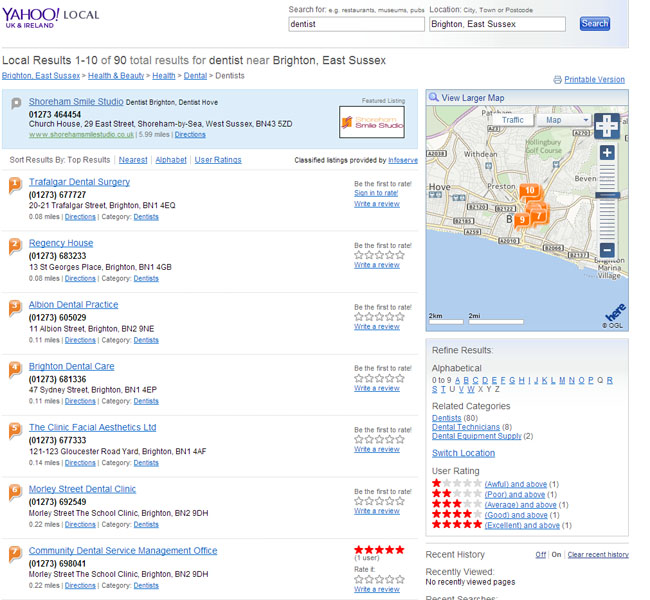The width and height of the screenshot is (650, 600).
Task: Click map marker number 10
Action: [x=530, y=192]
